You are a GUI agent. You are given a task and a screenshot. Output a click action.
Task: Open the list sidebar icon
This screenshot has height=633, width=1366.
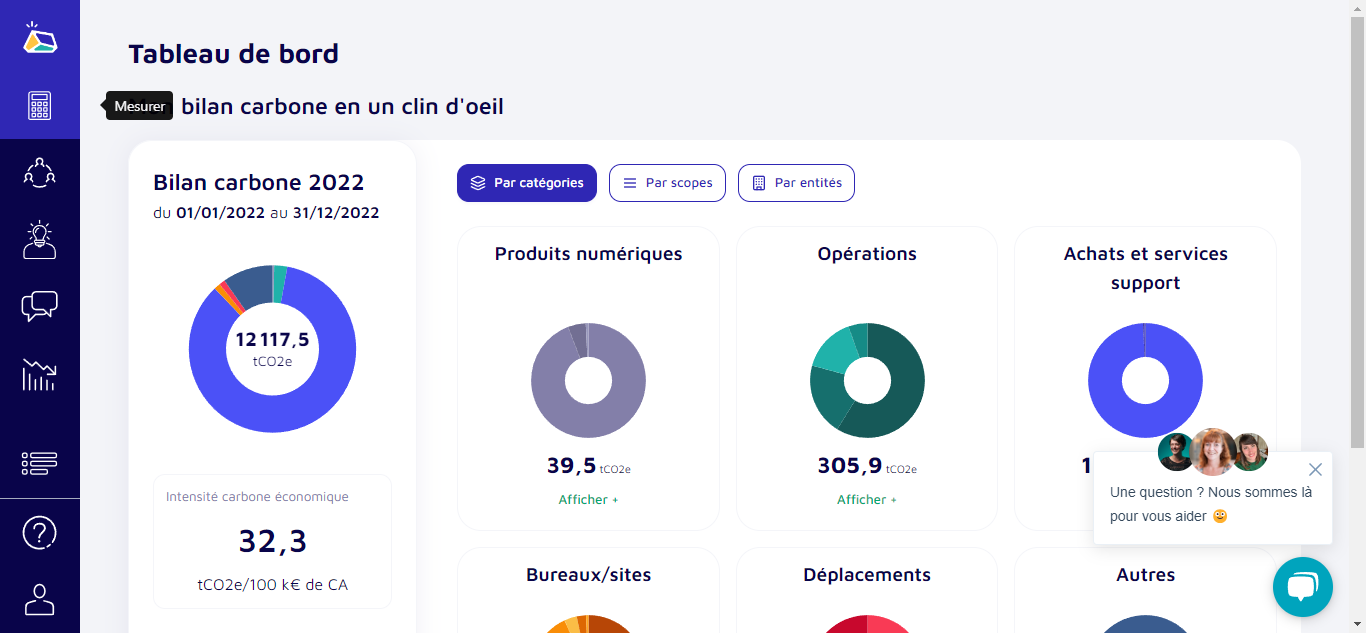39,462
